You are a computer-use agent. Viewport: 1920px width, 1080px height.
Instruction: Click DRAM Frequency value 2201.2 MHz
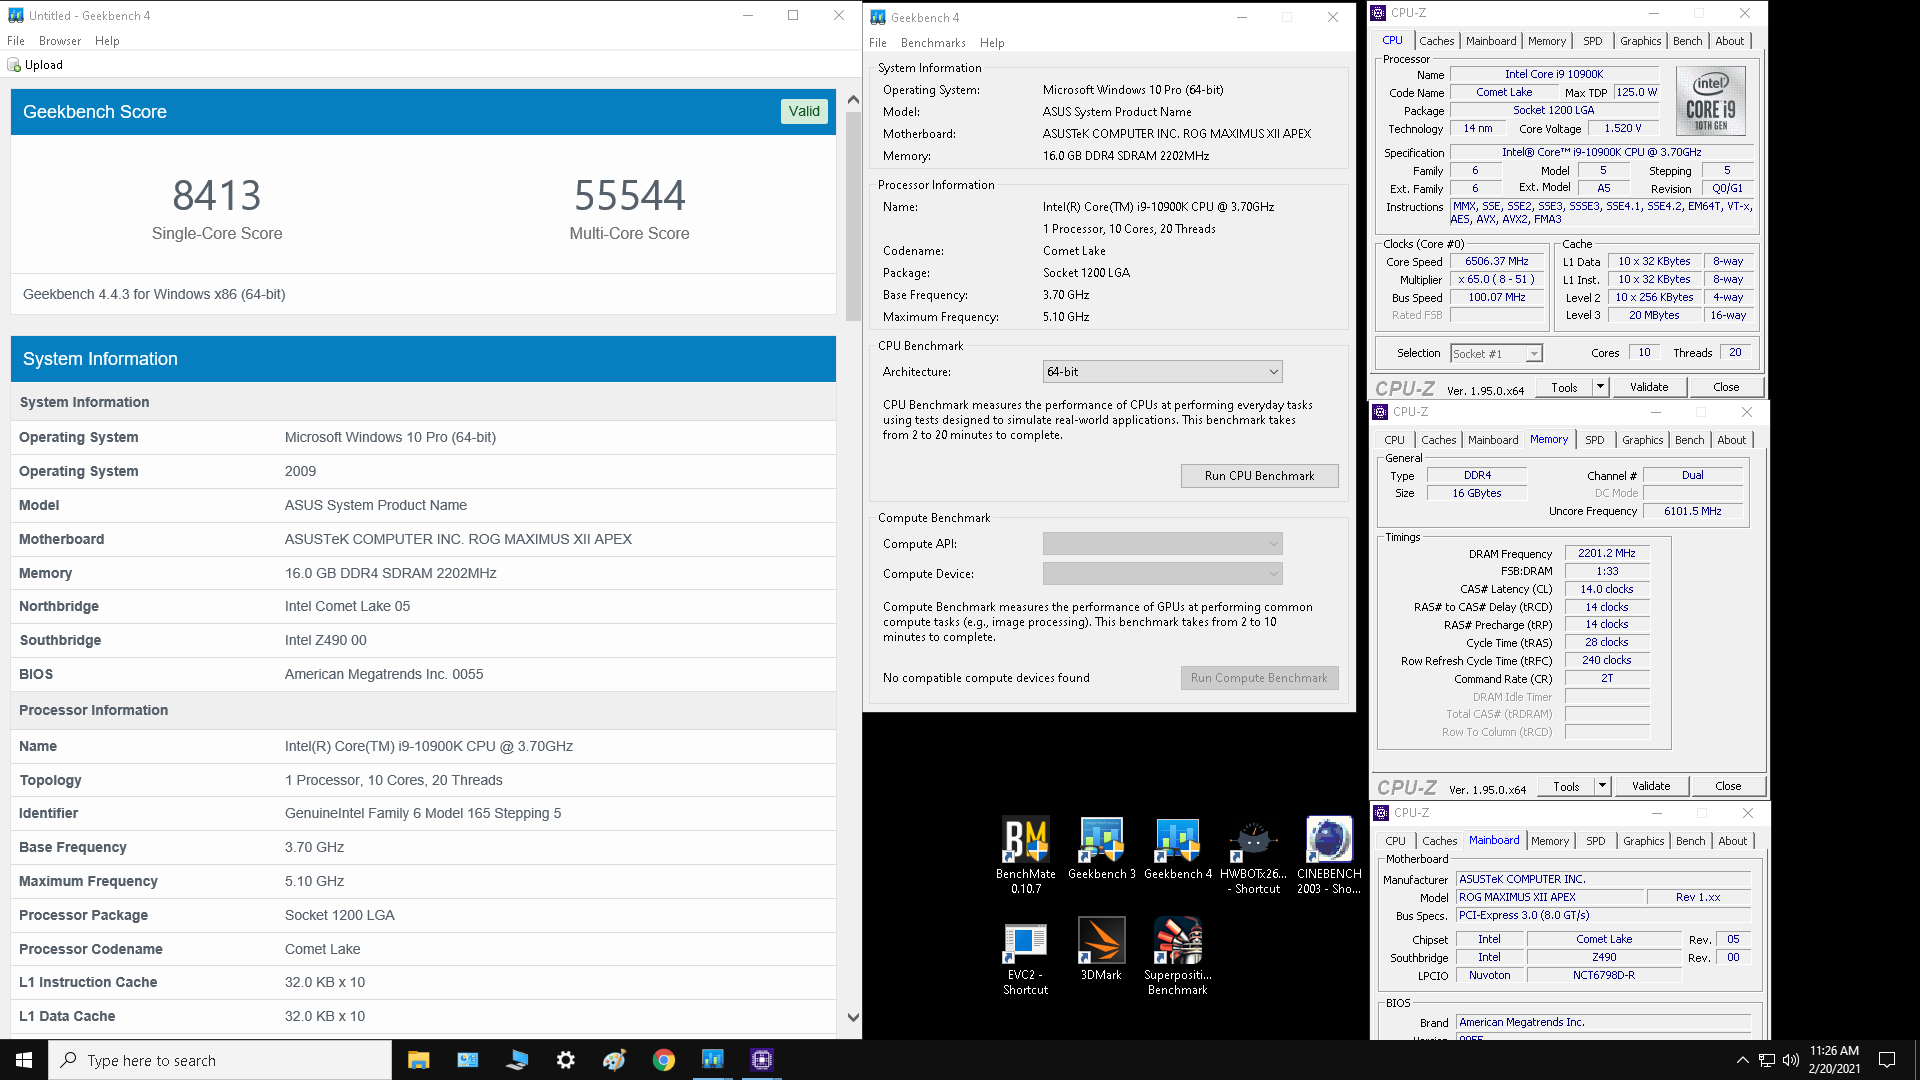[x=1607, y=553]
